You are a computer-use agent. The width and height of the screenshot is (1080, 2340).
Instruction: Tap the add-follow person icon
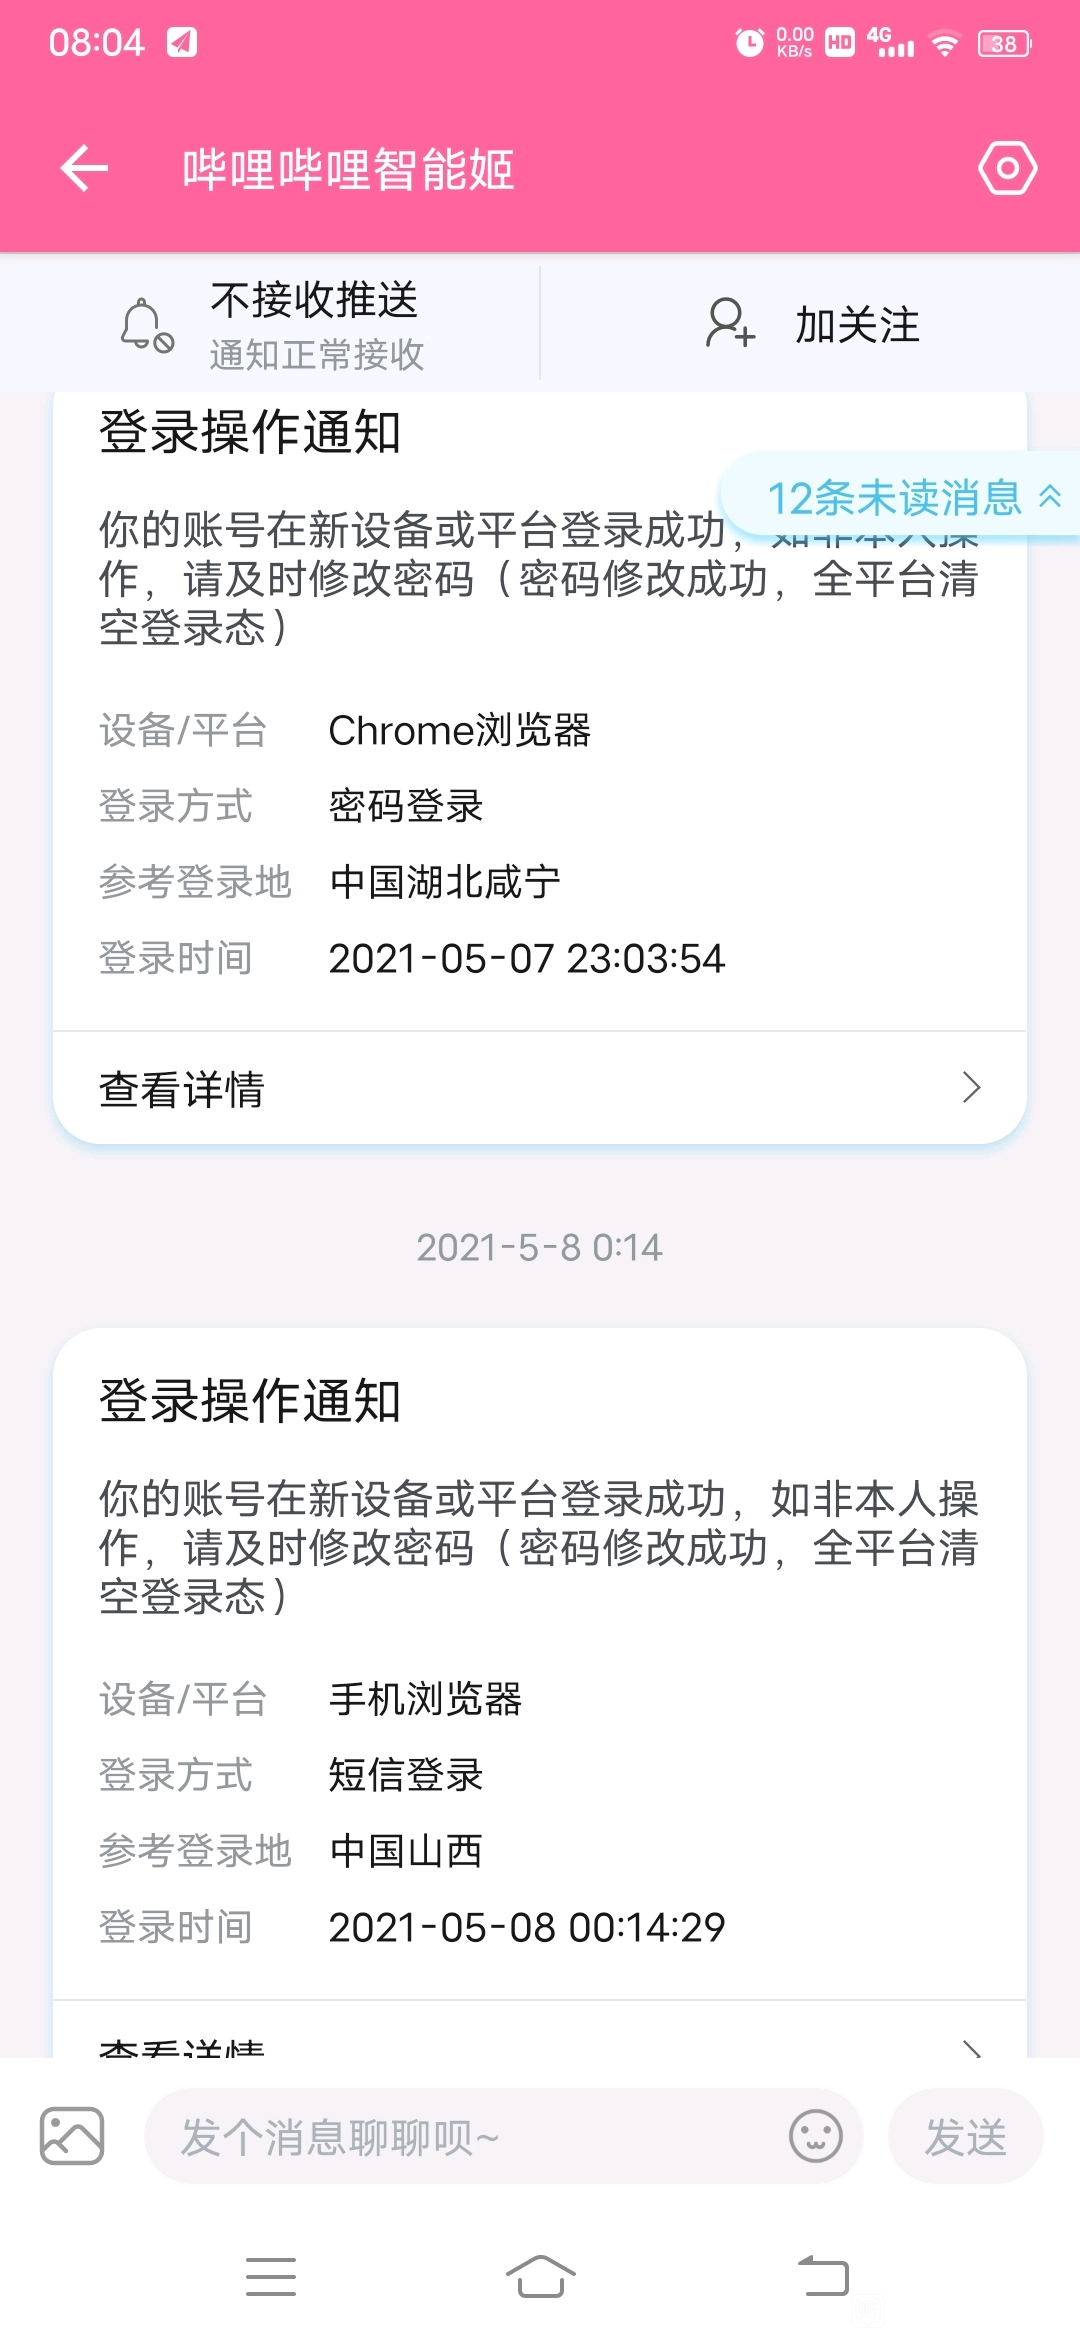pos(730,324)
